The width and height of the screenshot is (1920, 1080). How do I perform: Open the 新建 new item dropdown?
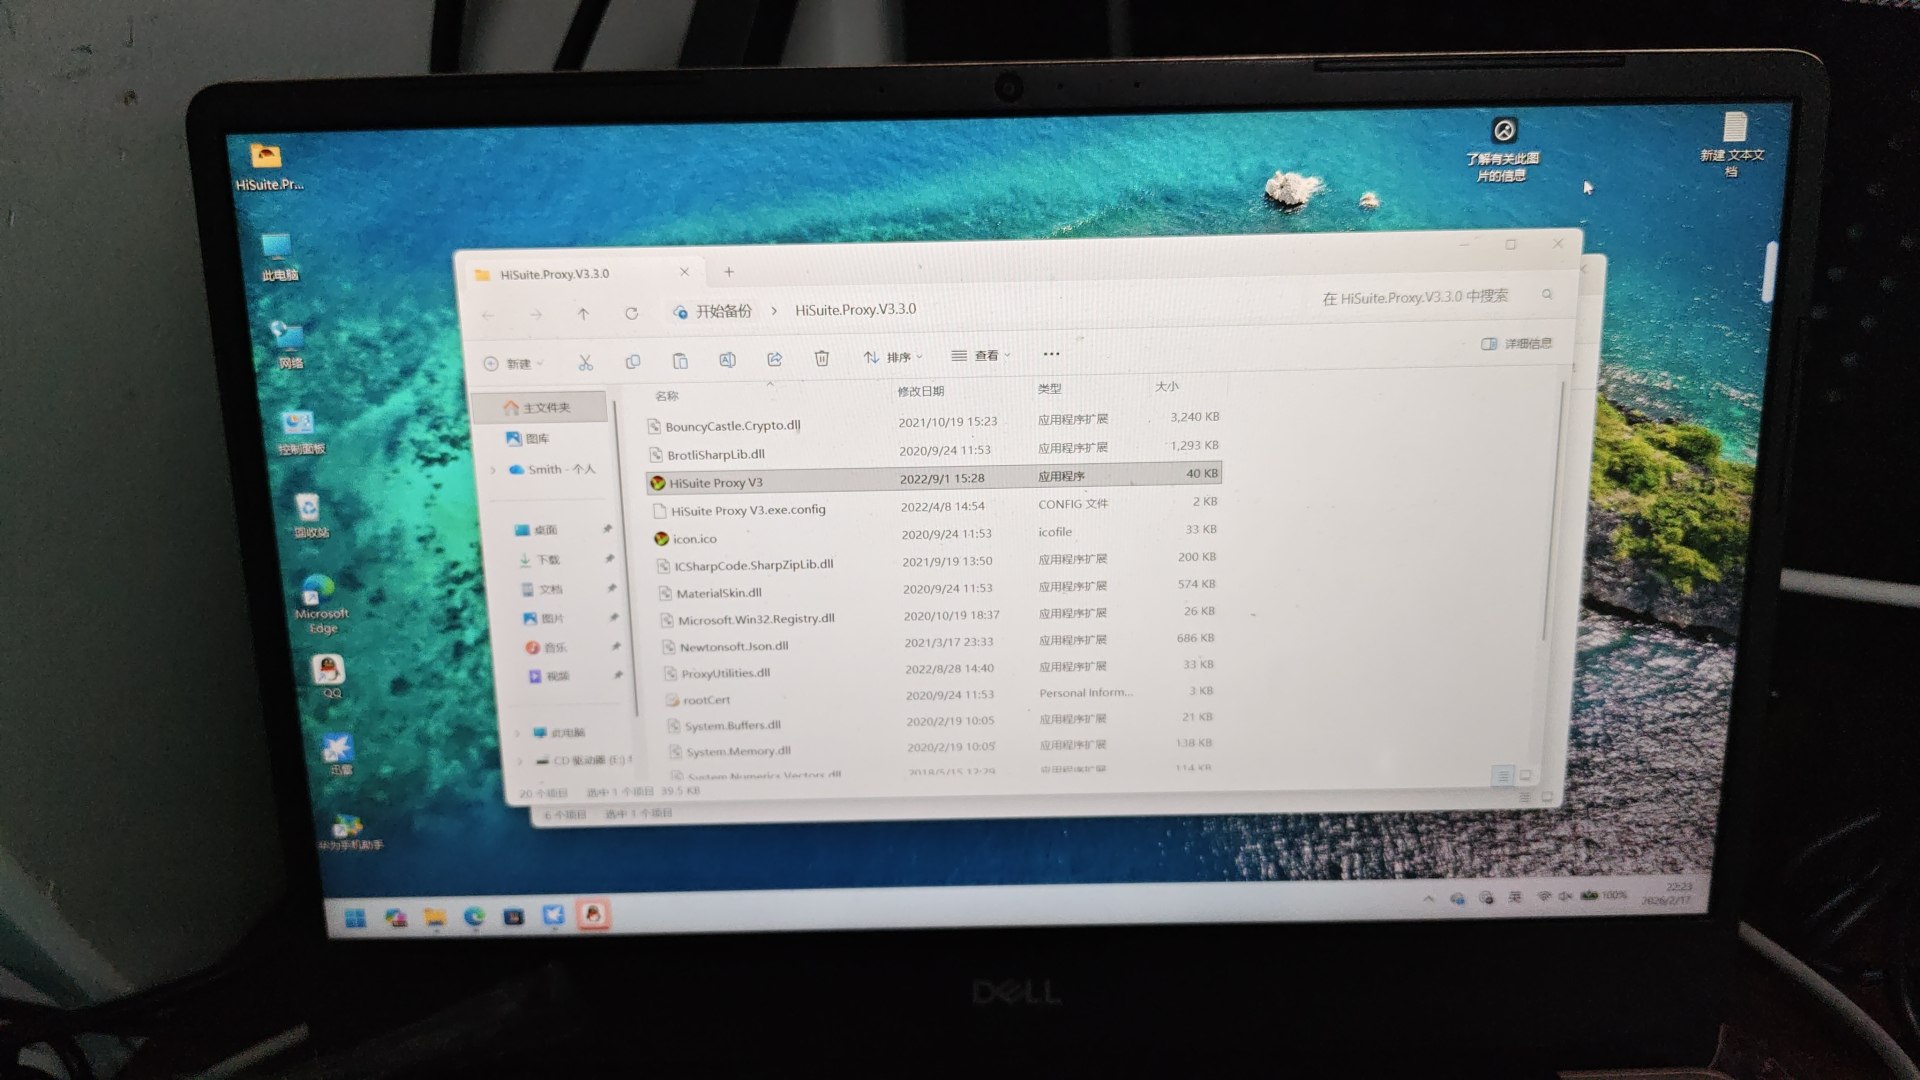pos(513,364)
